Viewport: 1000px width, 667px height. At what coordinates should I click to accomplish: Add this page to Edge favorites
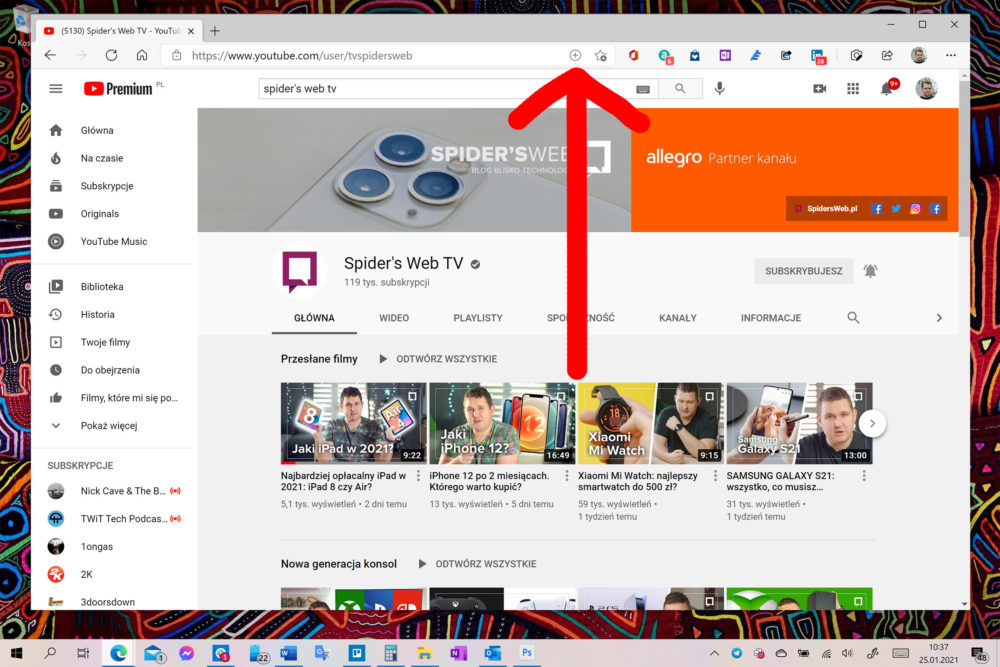point(601,55)
